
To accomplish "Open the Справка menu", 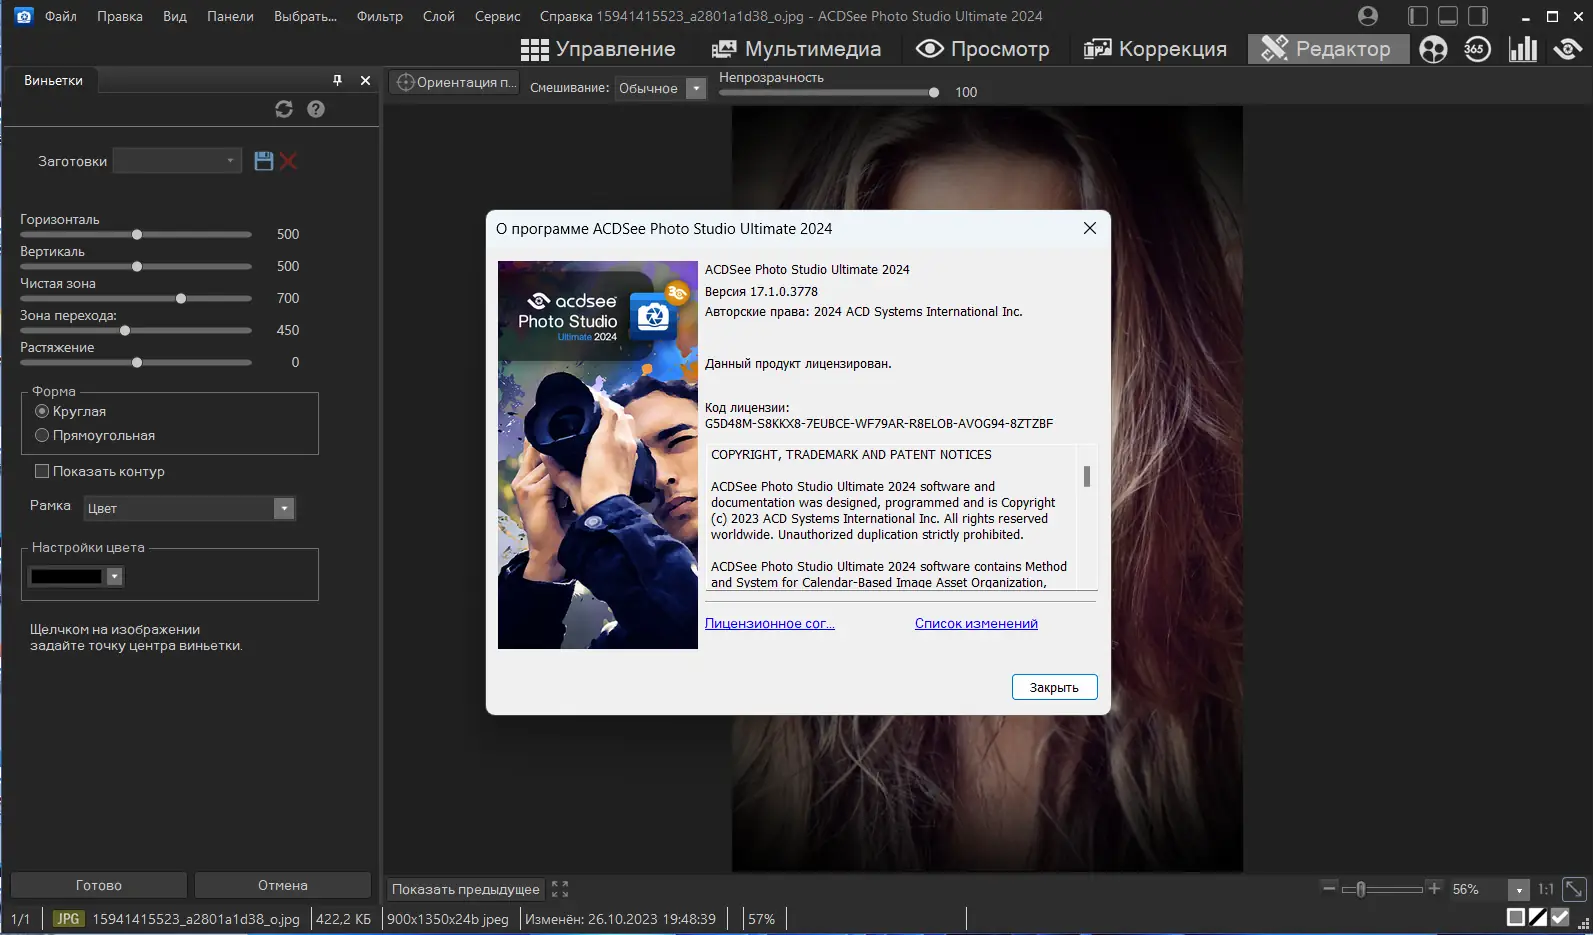I will 566,16.
